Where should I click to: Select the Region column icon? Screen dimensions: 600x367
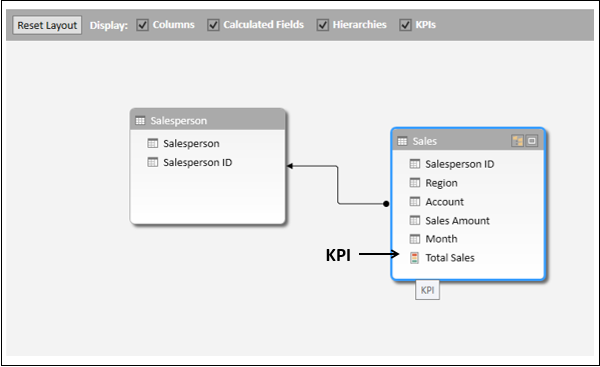pyautogui.click(x=415, y=183)
